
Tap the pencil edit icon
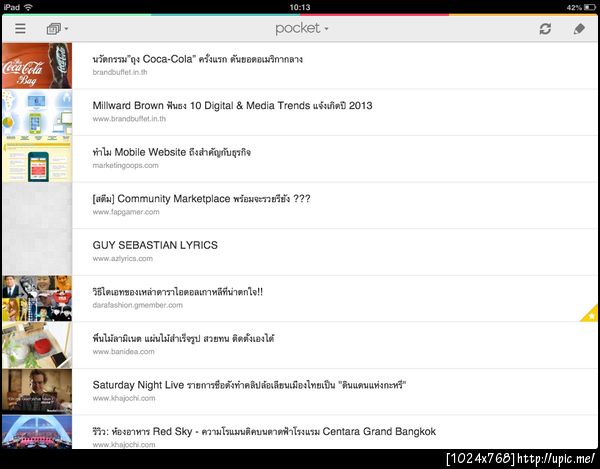click(579, 29)
